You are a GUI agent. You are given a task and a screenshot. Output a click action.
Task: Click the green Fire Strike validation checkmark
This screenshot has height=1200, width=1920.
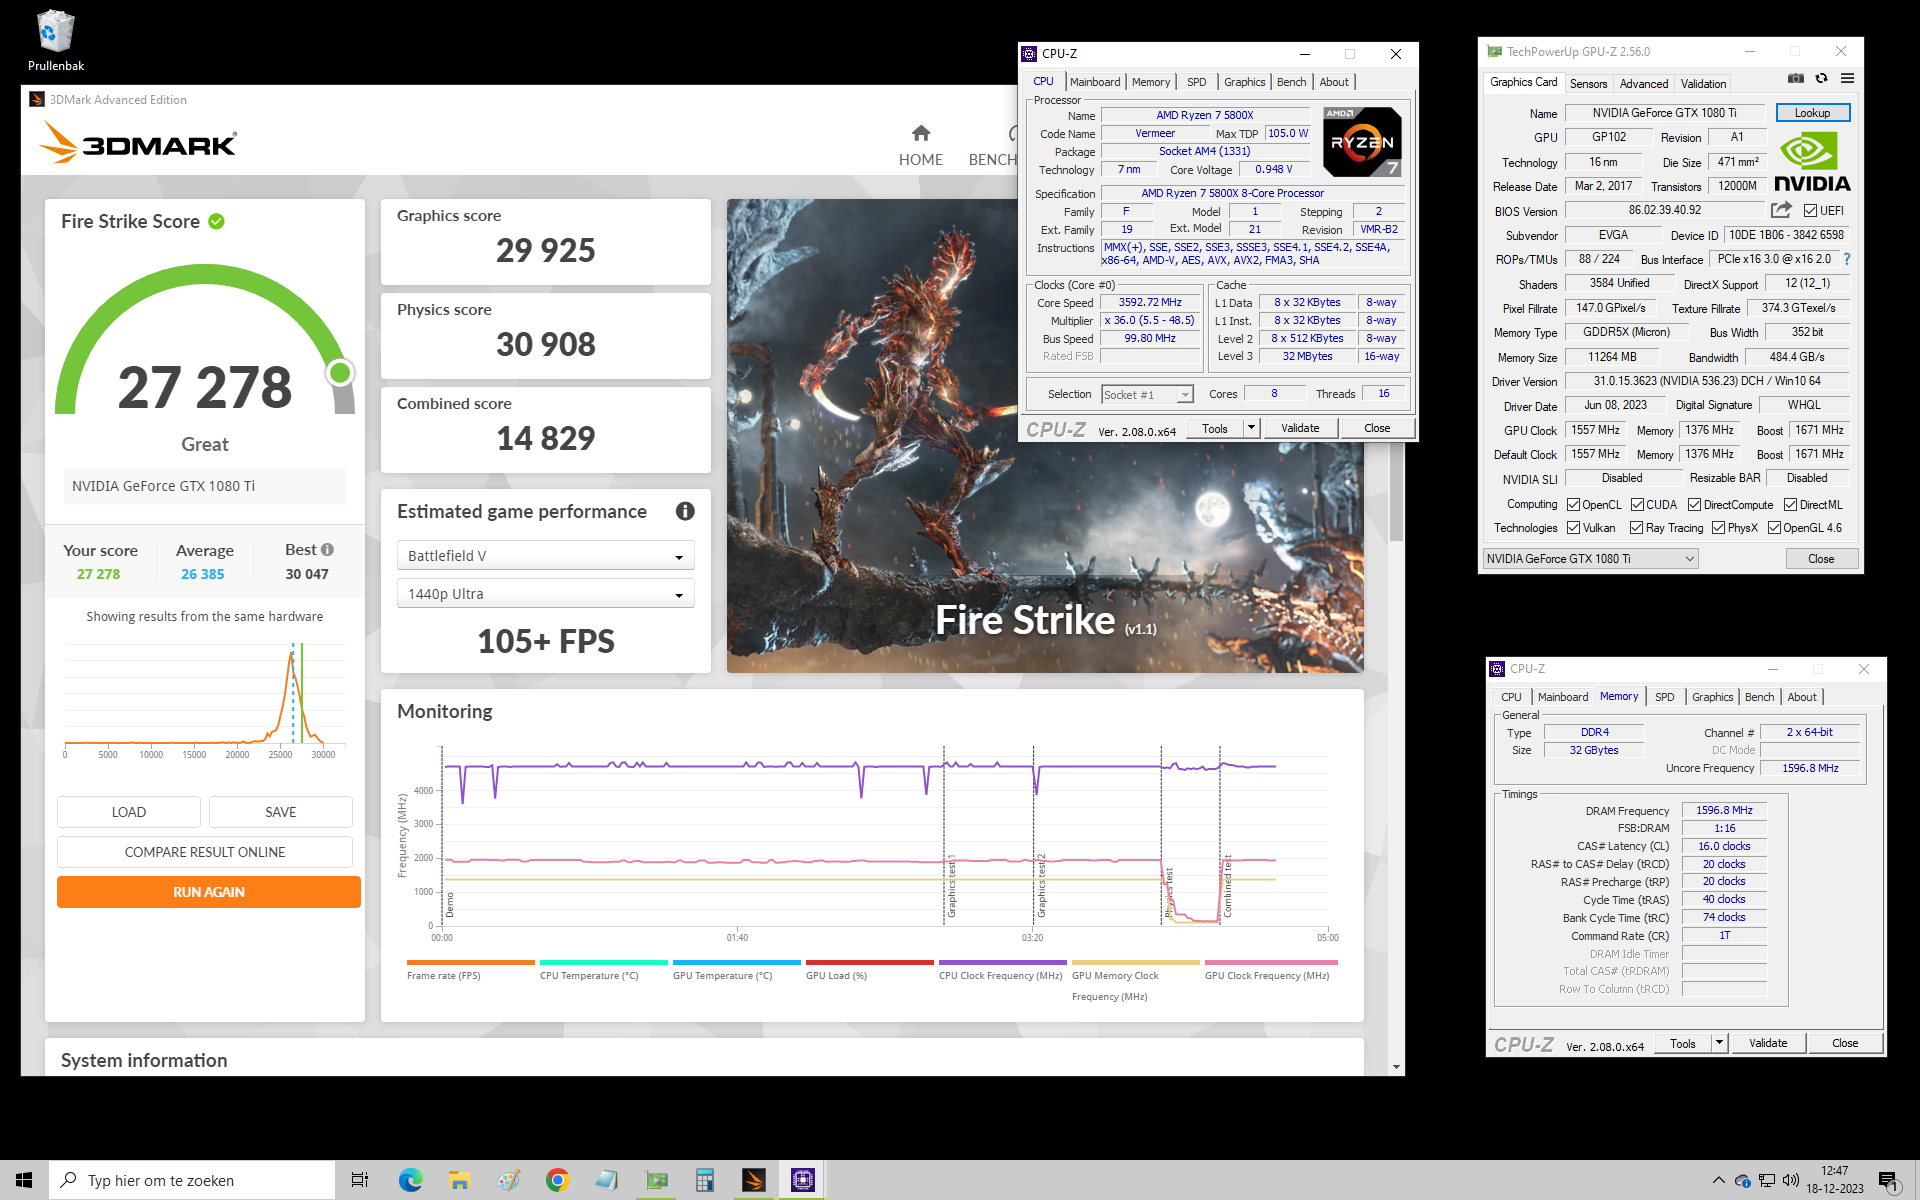(x=216, y=221)
